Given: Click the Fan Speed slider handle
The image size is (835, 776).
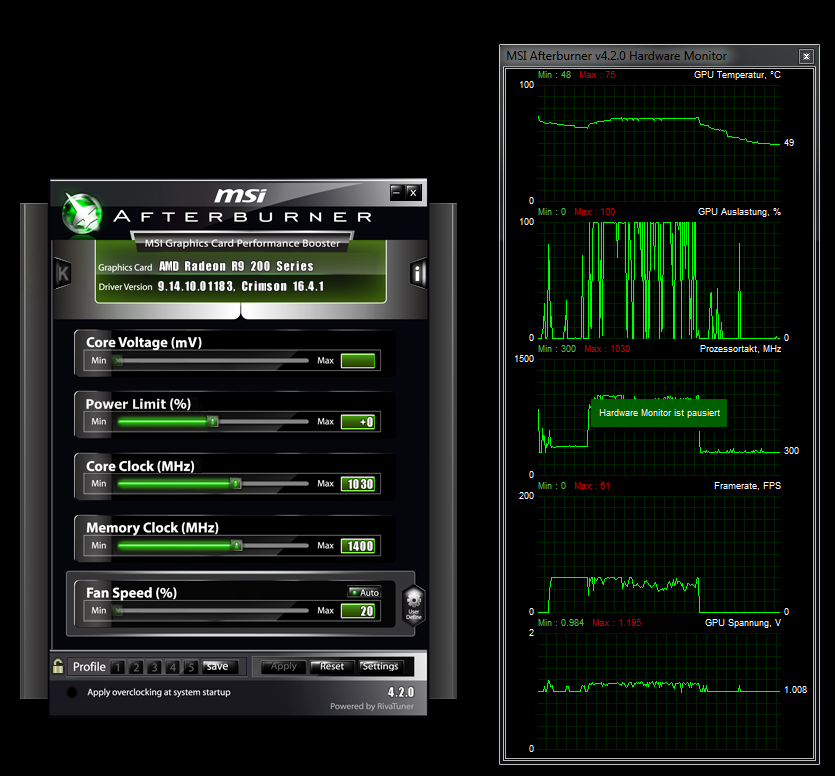Looking at the screenshot, I should 119,611.
